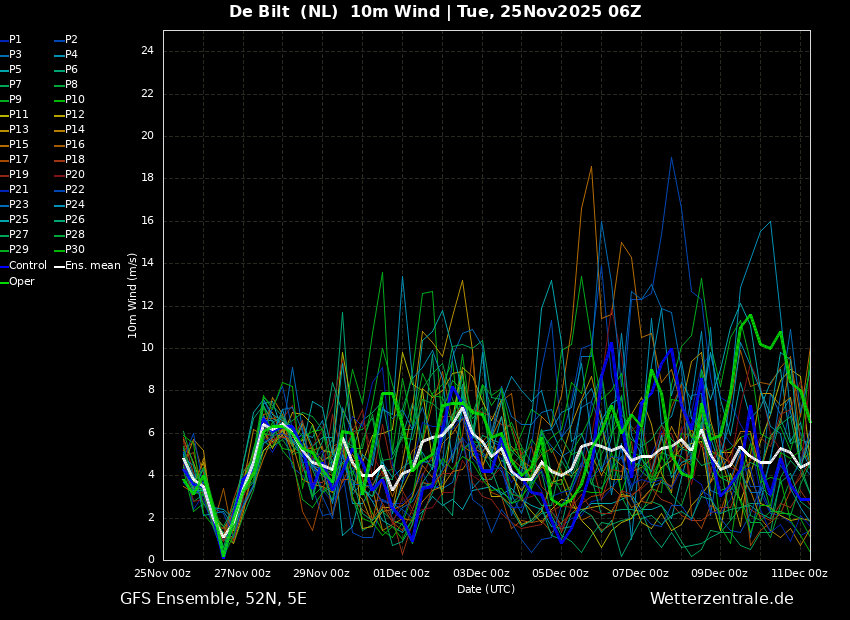Click the Date (UTC) axis title

pos(486,589)
